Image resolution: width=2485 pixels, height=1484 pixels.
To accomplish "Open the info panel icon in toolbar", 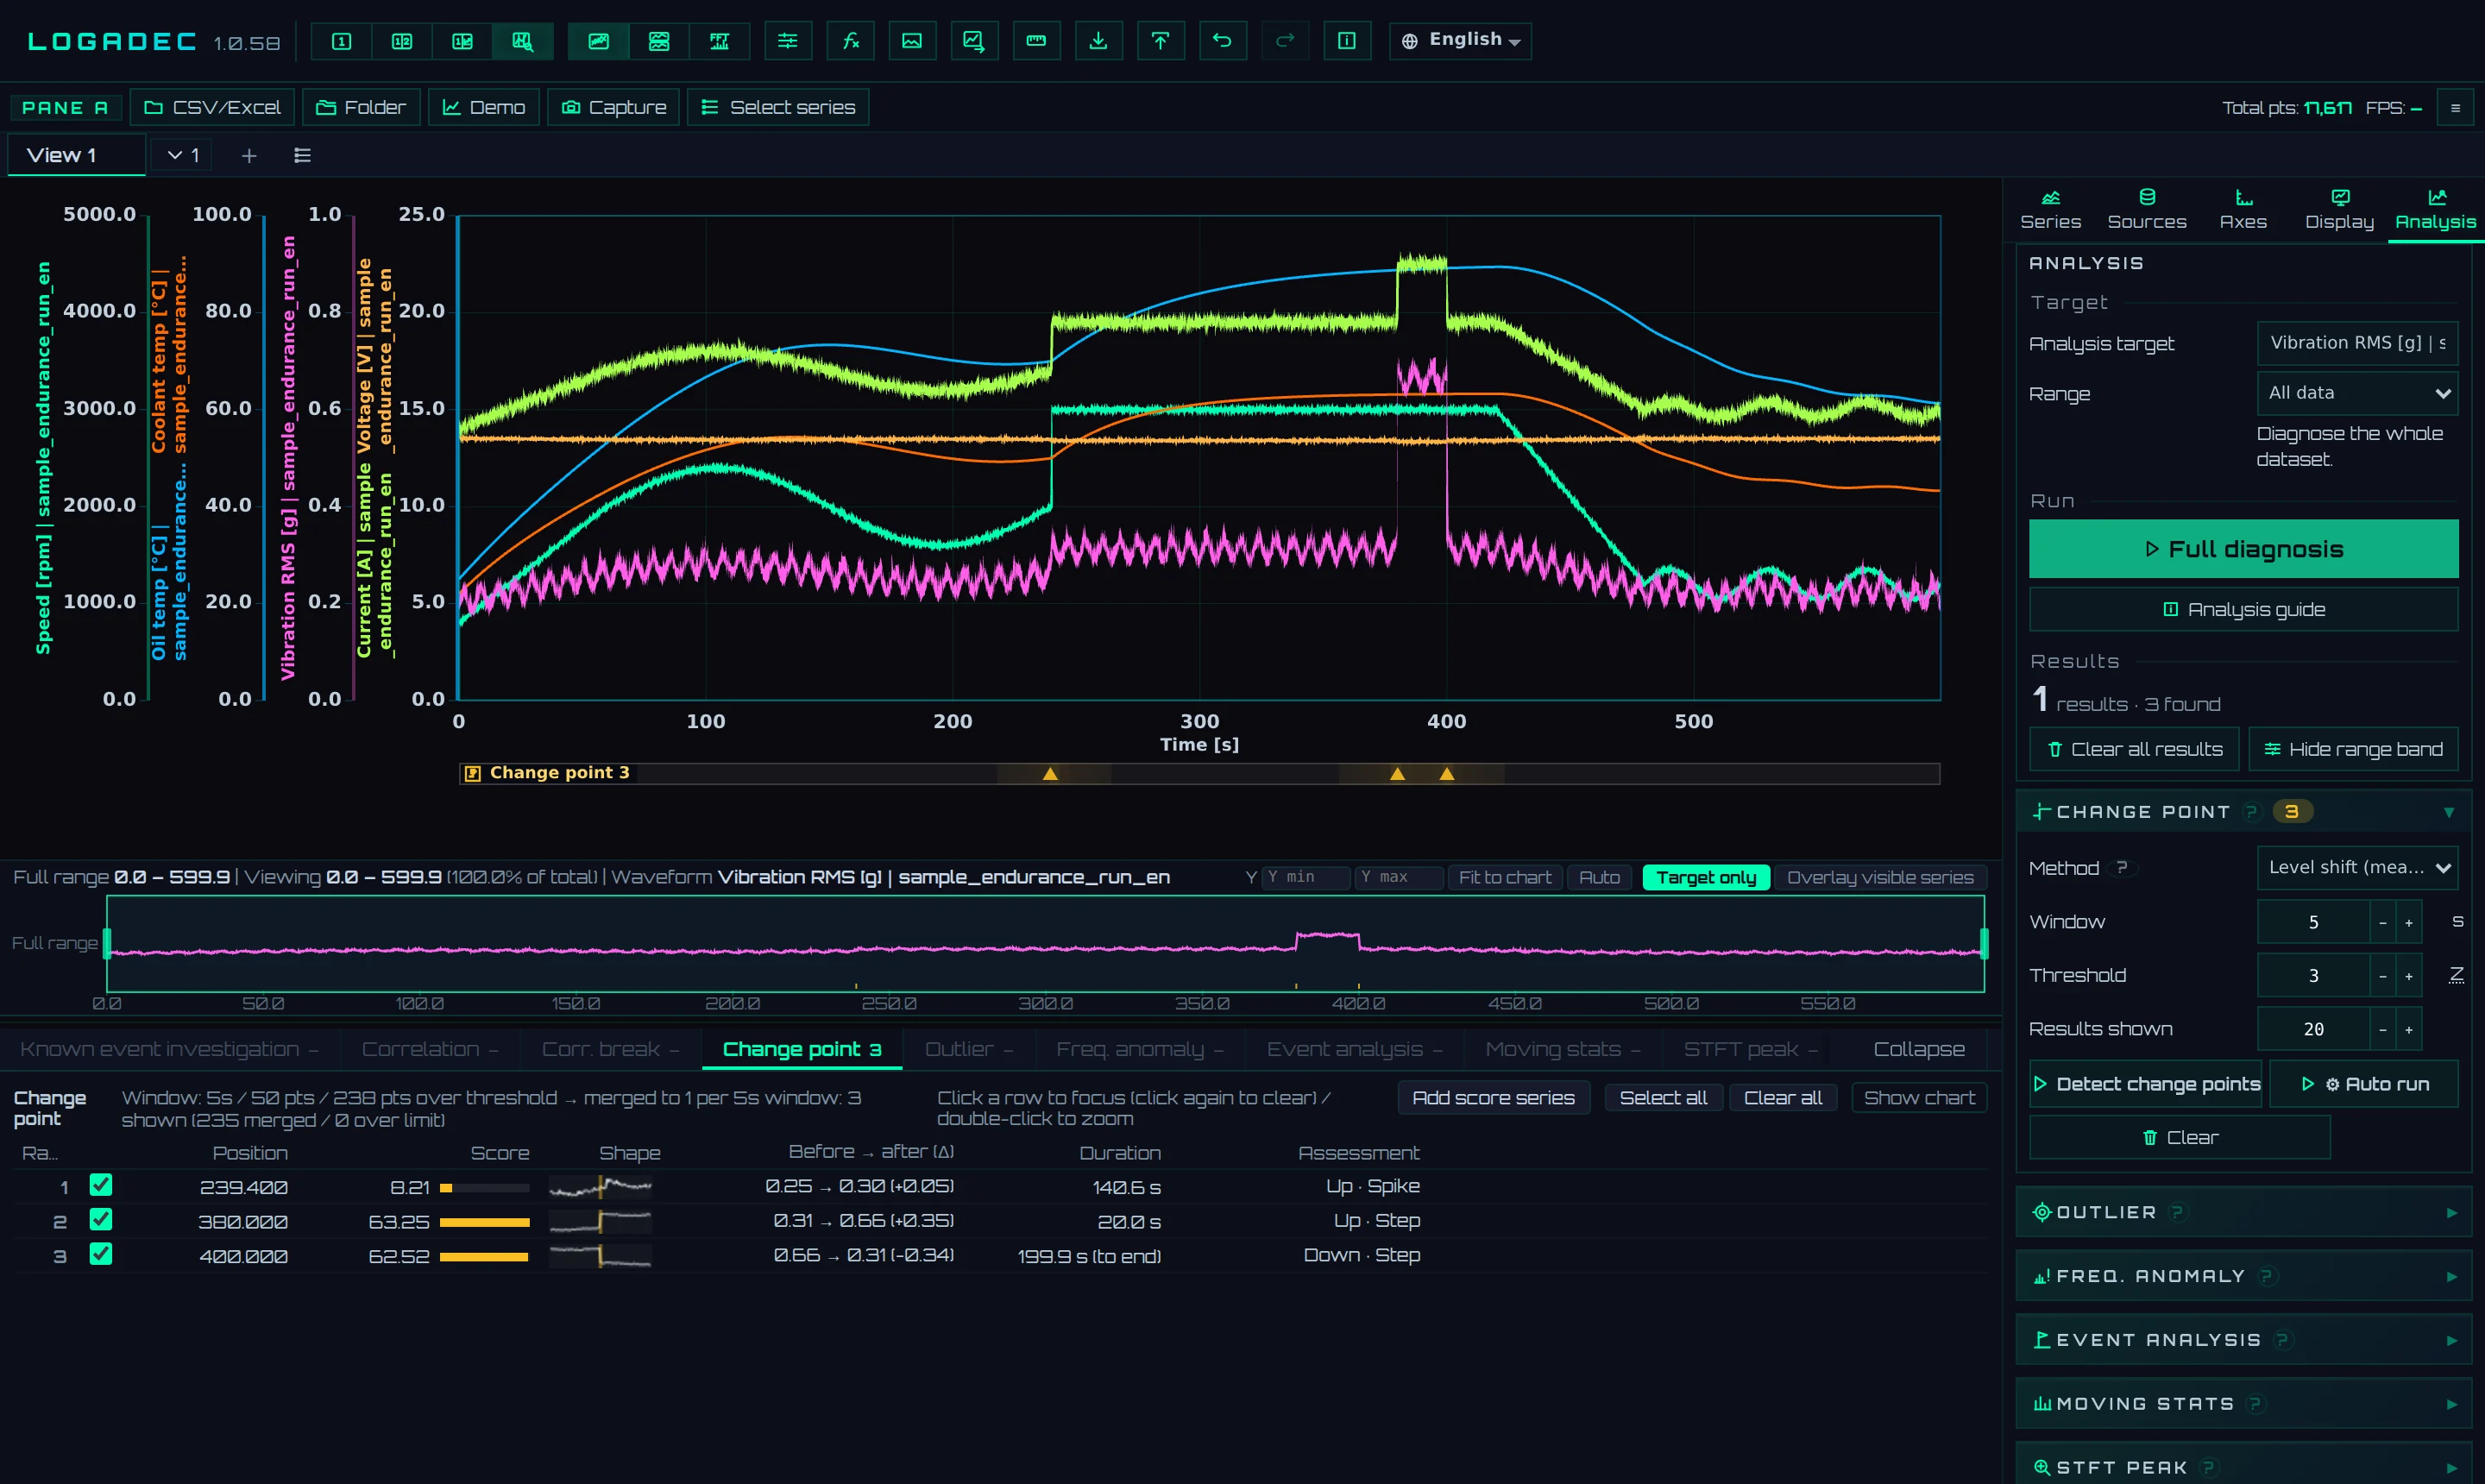I will tap(1346, 41).
